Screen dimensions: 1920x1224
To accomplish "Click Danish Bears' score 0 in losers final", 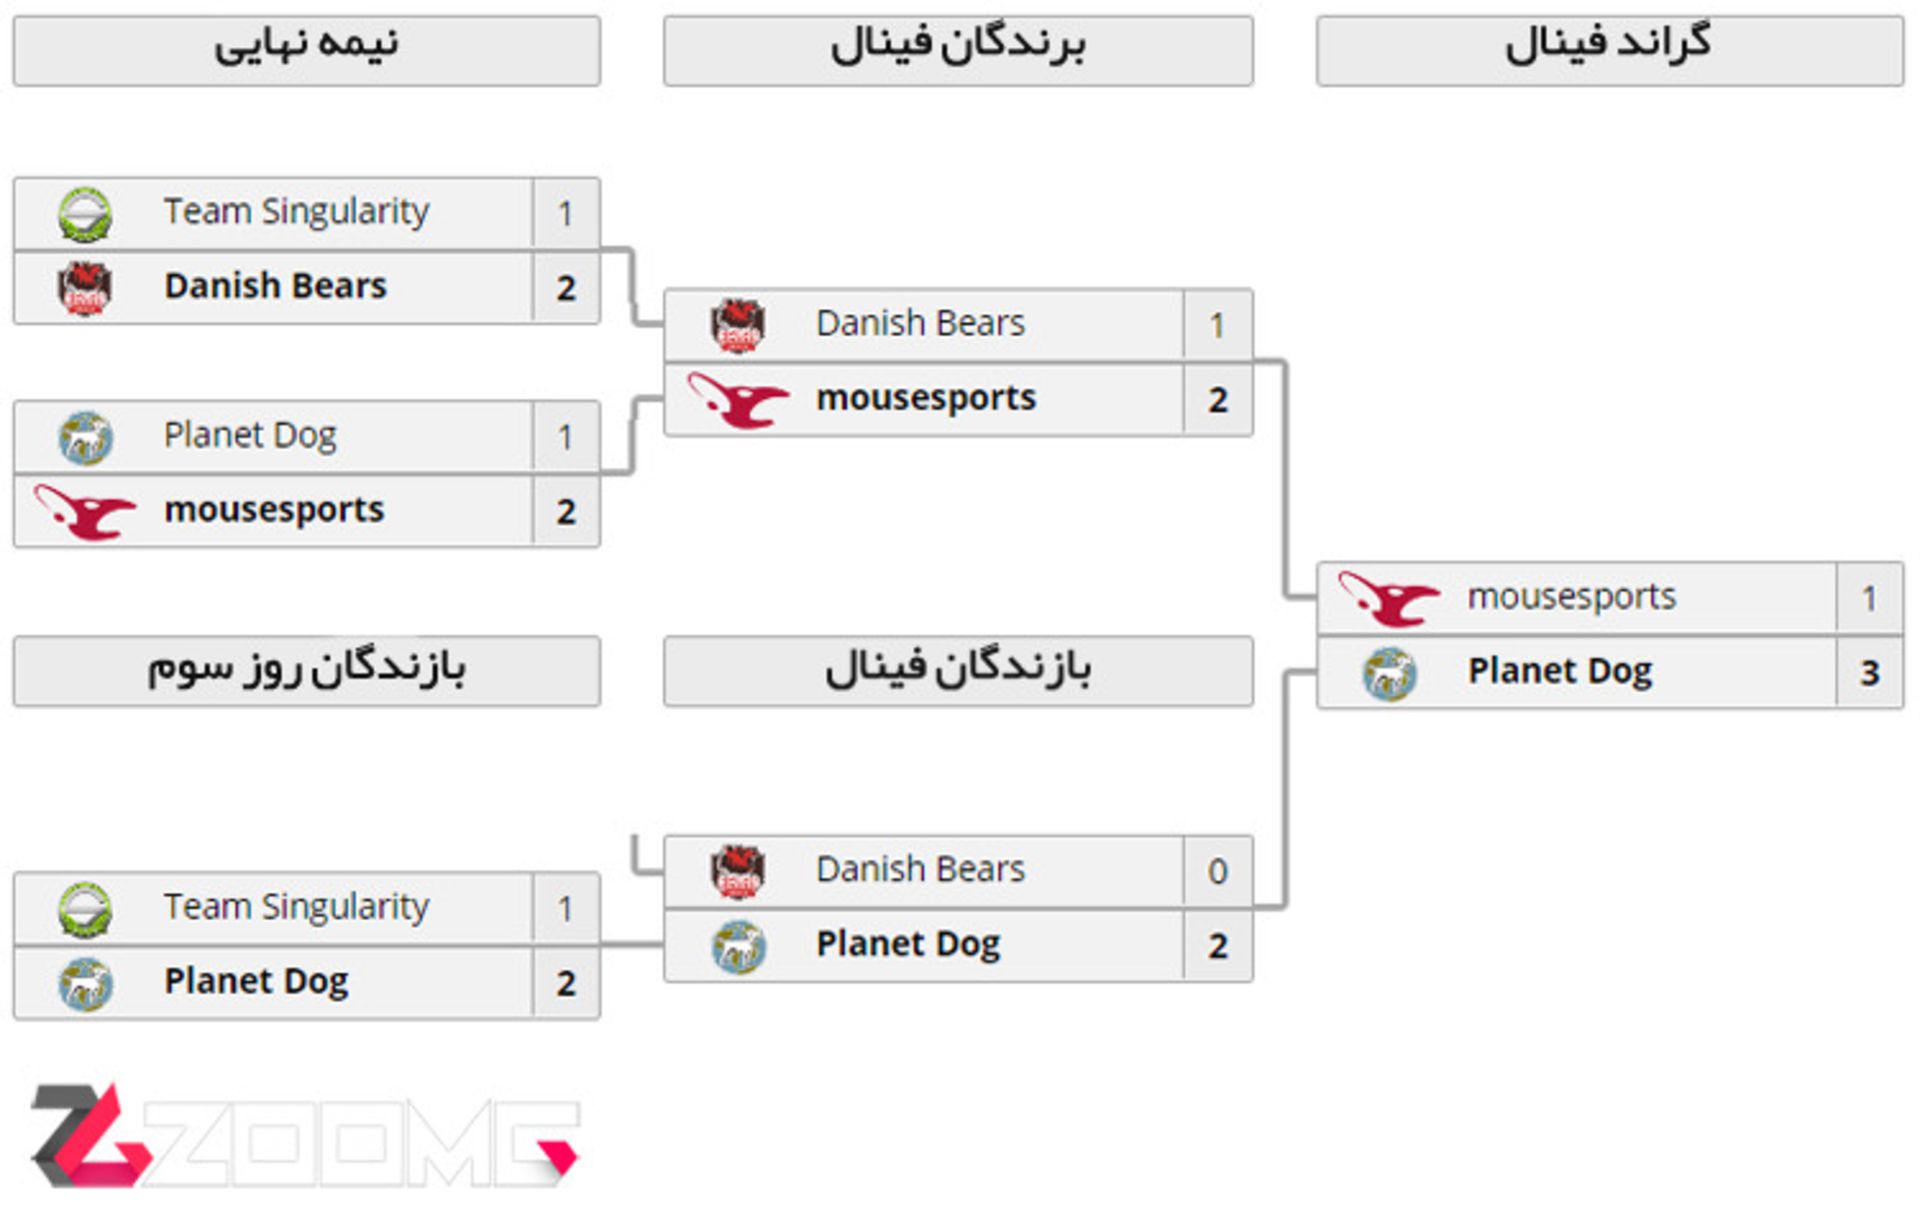I will (x=1217, y=872).
